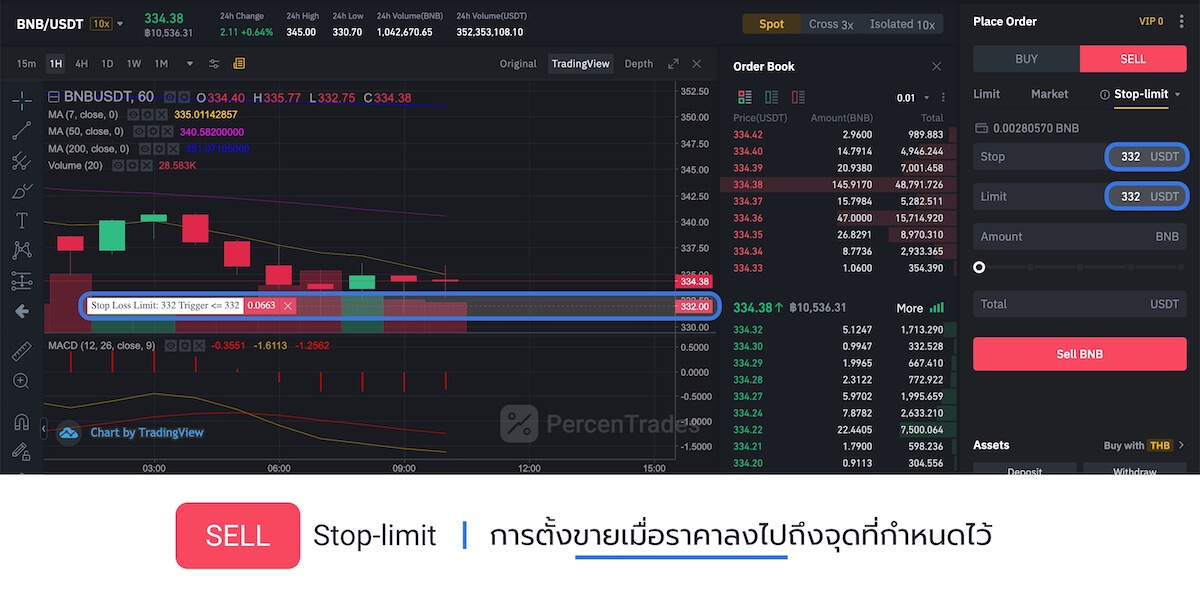The height and width of the screenshot is (597, 1200).
Task: Select the trend line drawing tool
Action: tap(21, 130)
